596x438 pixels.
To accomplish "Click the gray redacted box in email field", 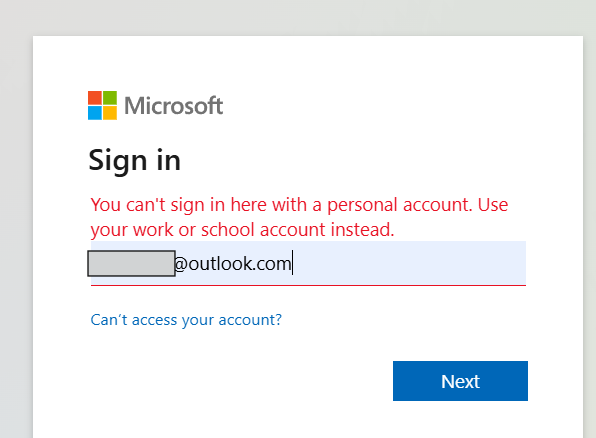I will [131, 263].
